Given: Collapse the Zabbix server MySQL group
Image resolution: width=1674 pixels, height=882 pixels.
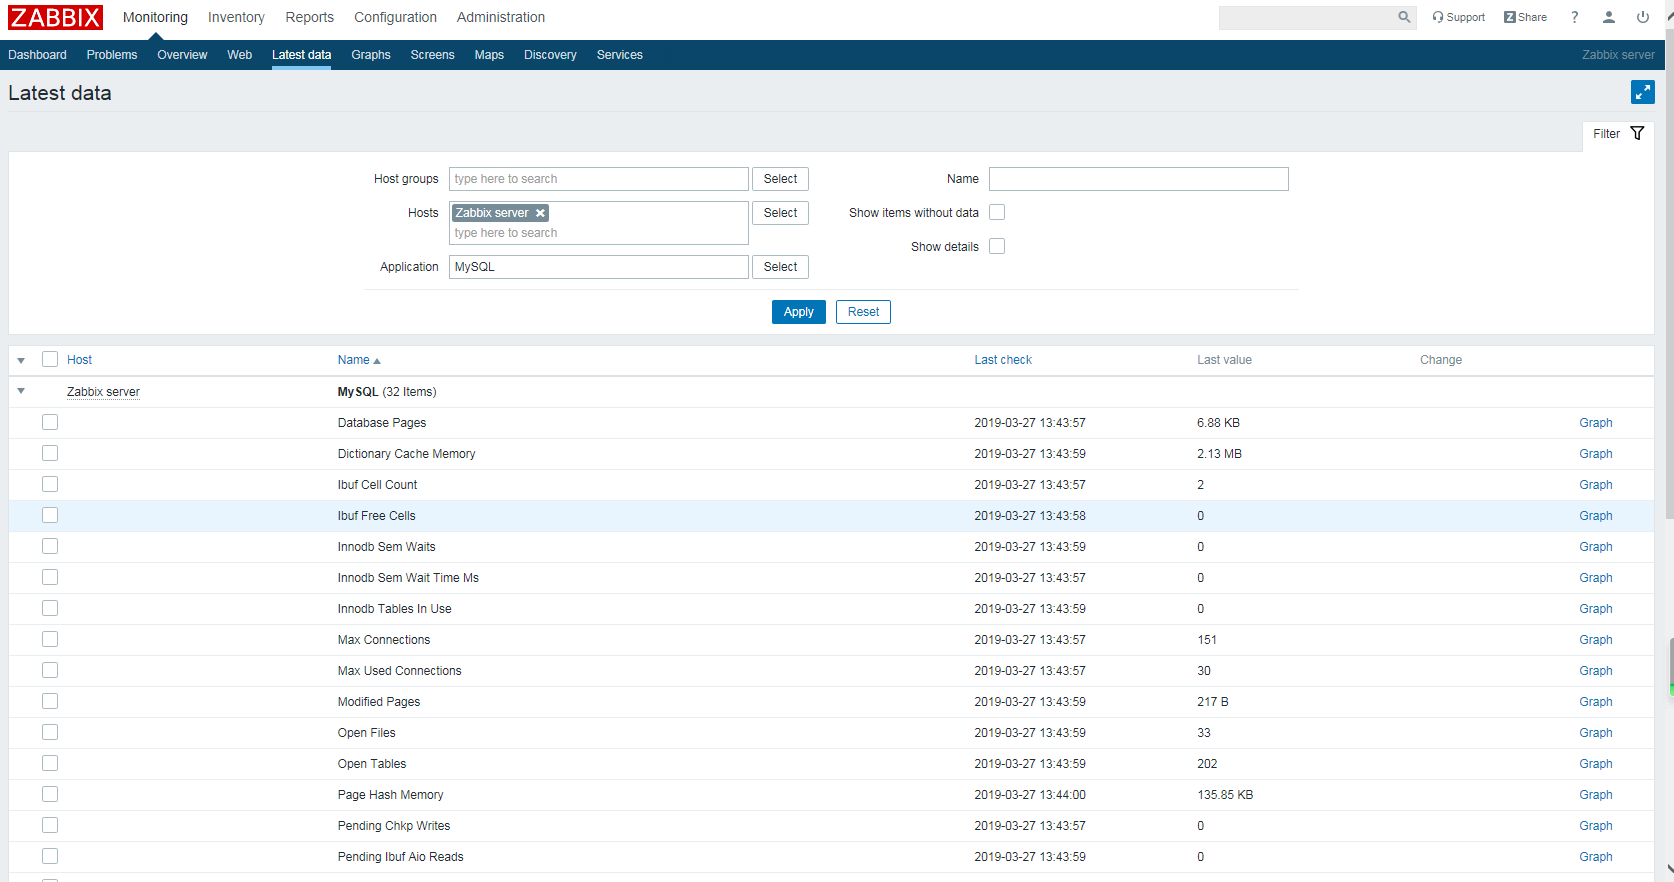Looking at the screenshot, I should [x=21, y=391].
